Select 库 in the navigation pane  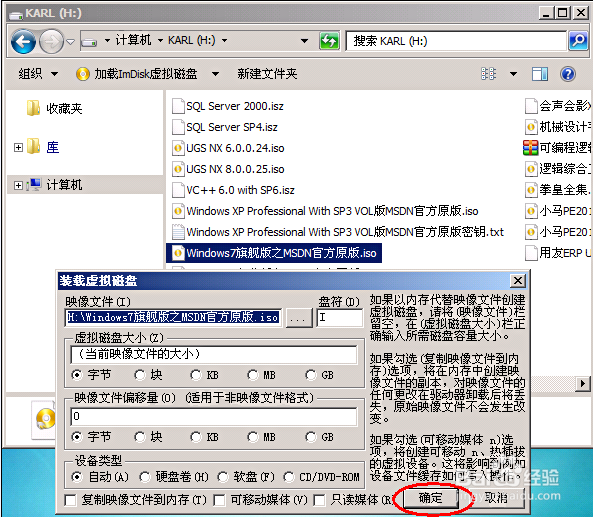(53, 147)
